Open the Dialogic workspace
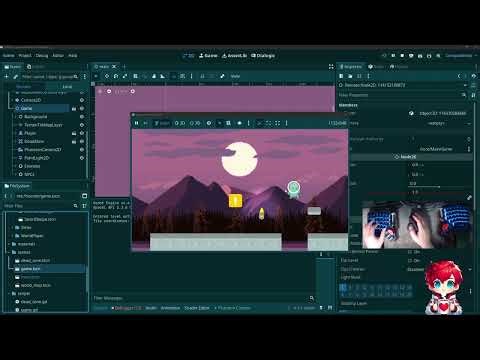Viewport: 480px width, 360px height. [263, 56]
